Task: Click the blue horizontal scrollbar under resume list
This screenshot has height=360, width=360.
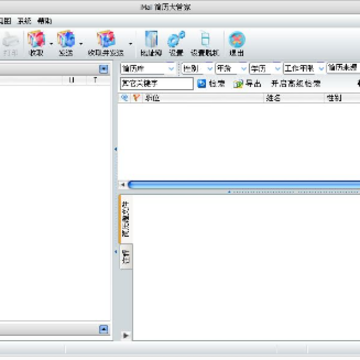Action: pyautogui.click(x=244, y=184)
